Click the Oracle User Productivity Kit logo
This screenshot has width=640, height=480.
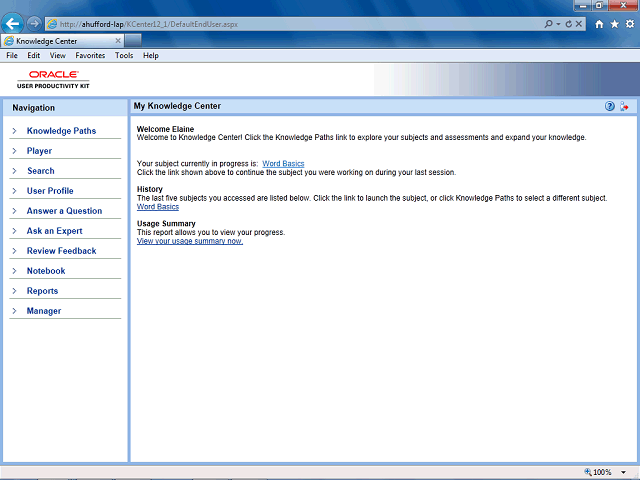[53, 79]
